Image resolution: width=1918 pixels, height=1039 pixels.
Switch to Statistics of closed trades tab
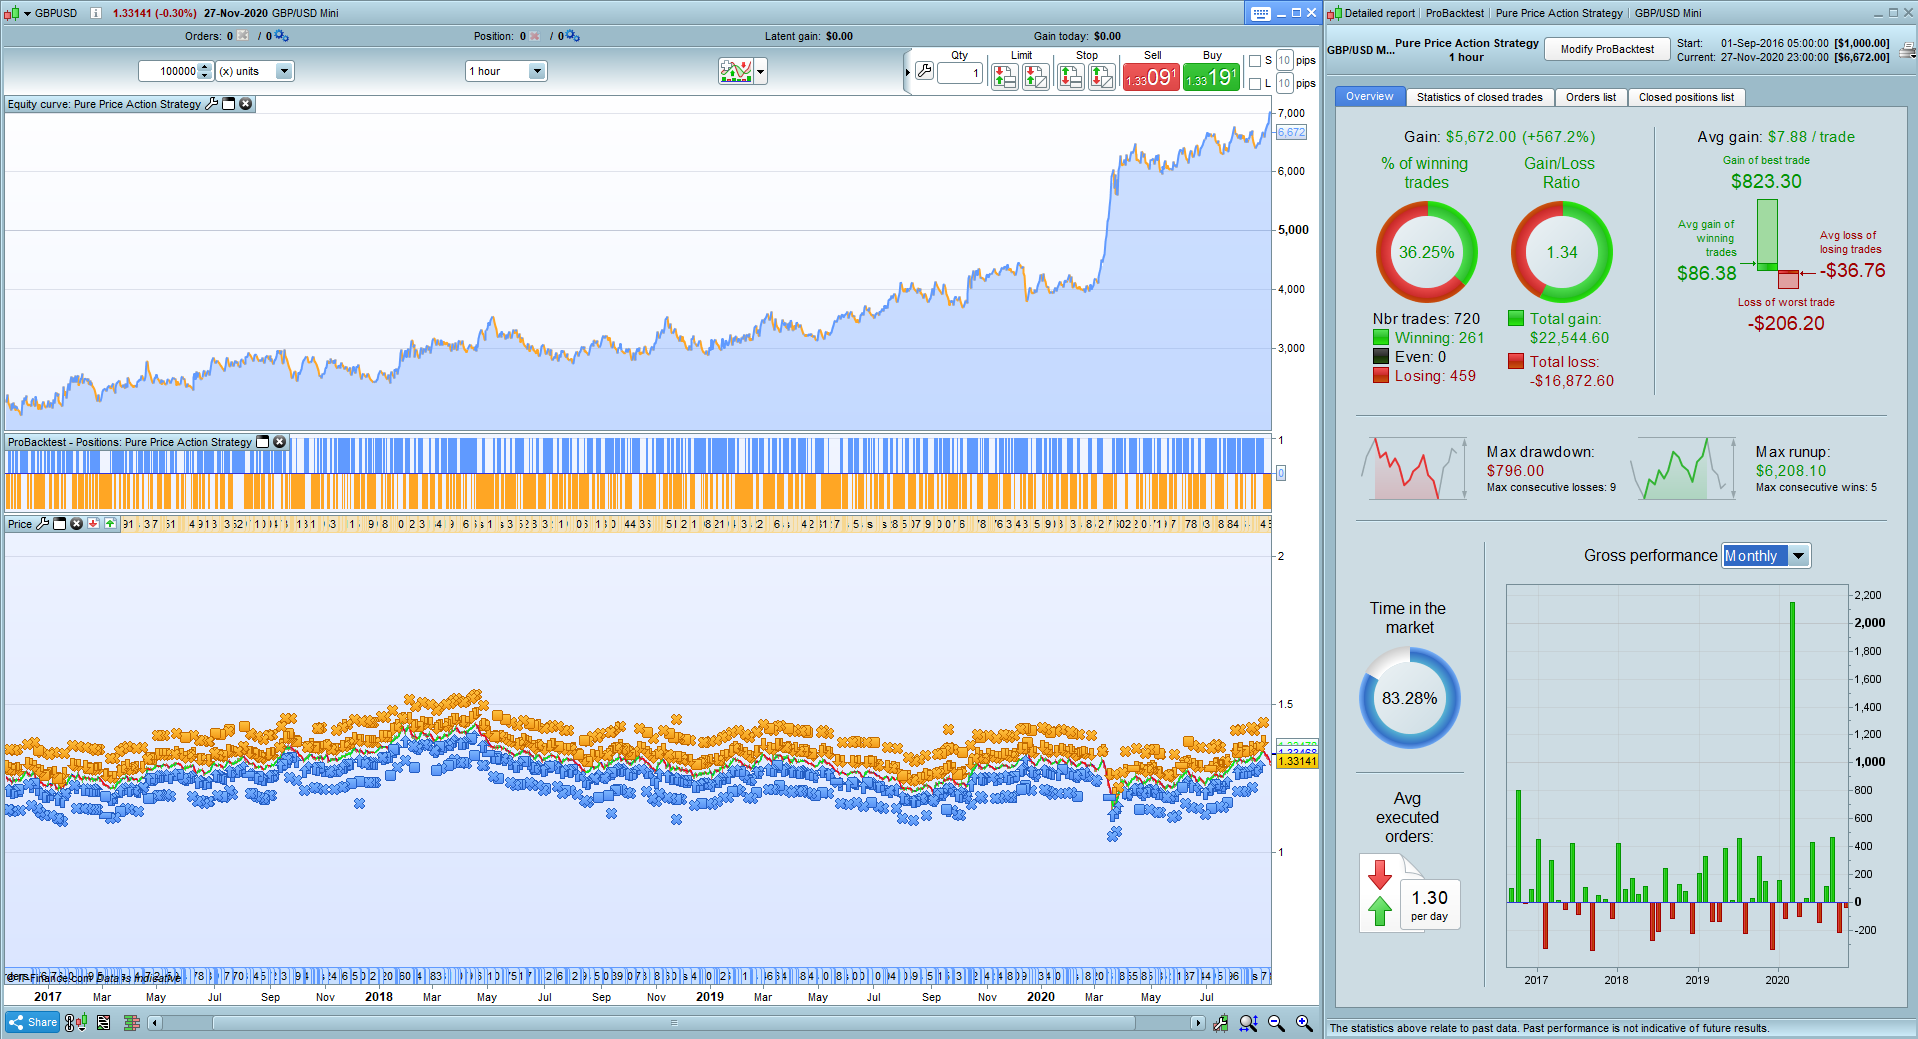1480,97
